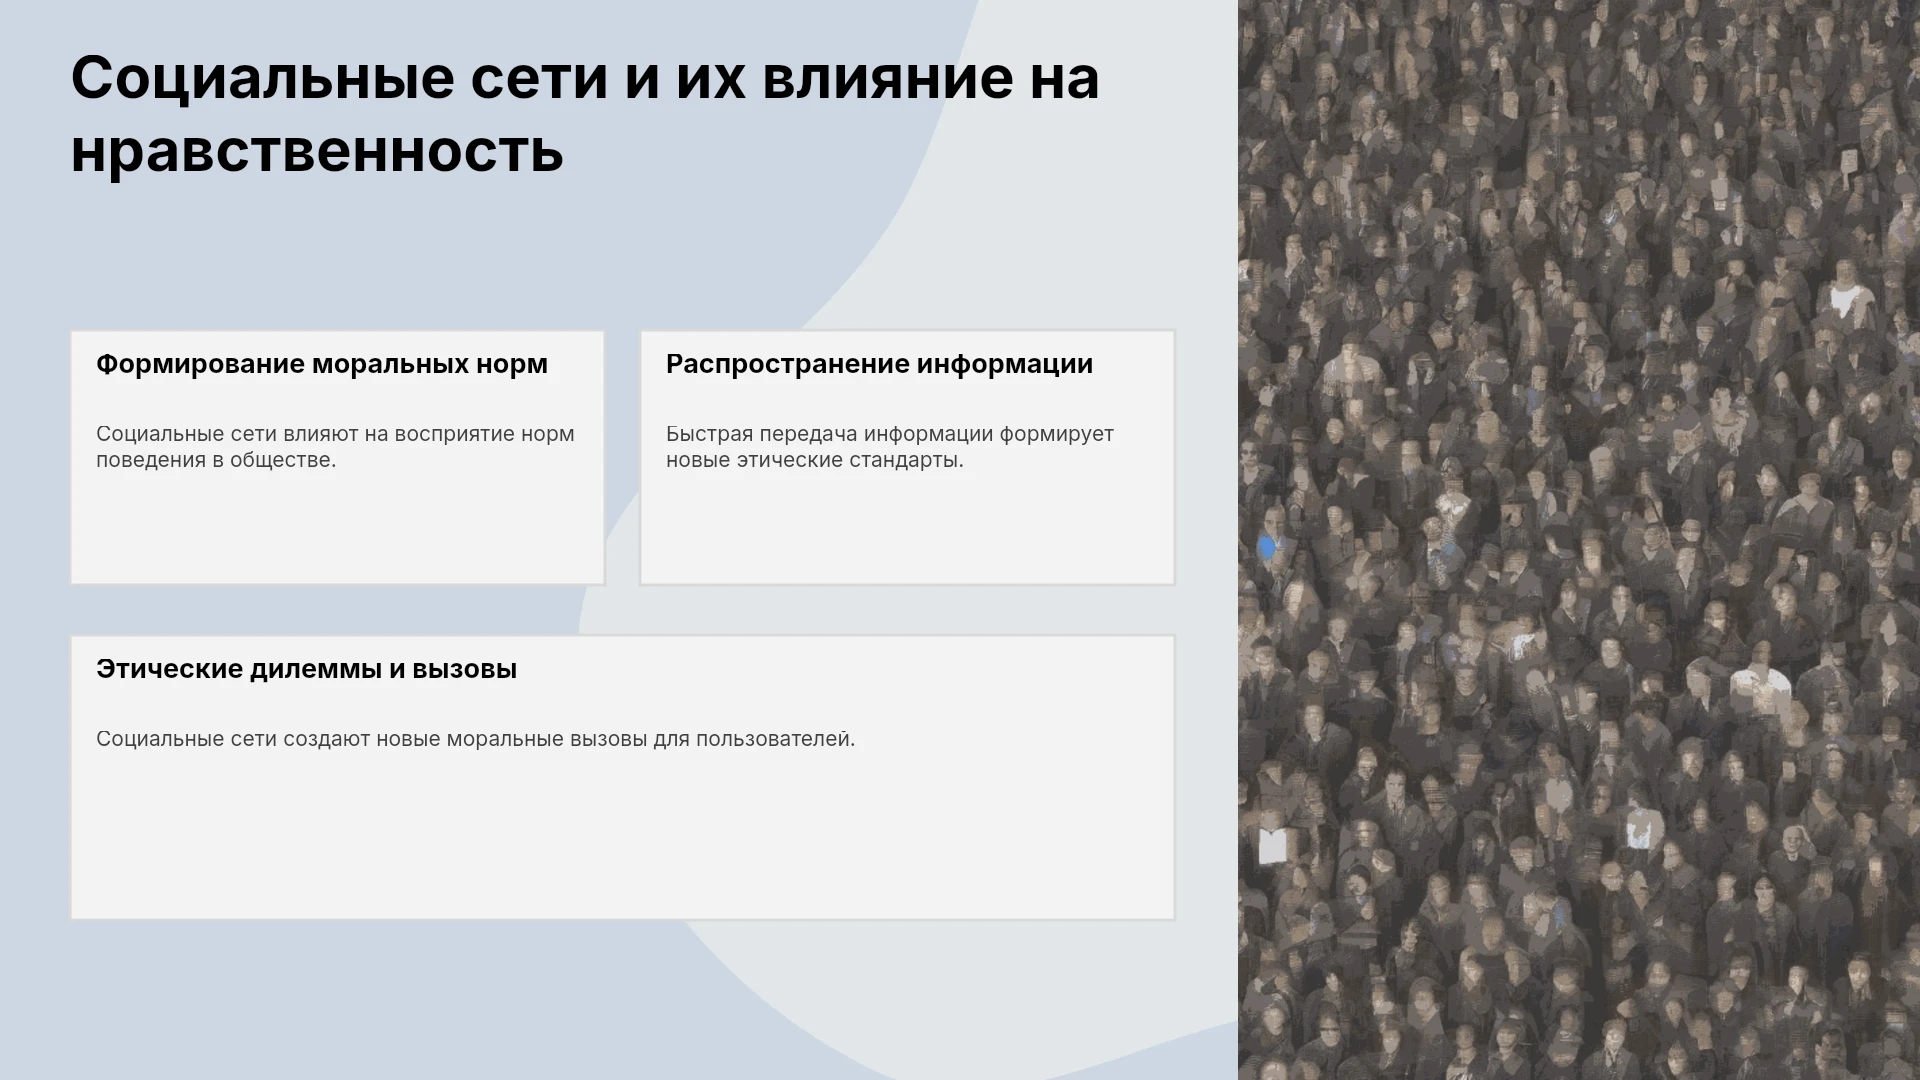This screenshot has height=1080, width=1920.
Task: Select text about новые моральные вызовы
Action: [475, 739]
